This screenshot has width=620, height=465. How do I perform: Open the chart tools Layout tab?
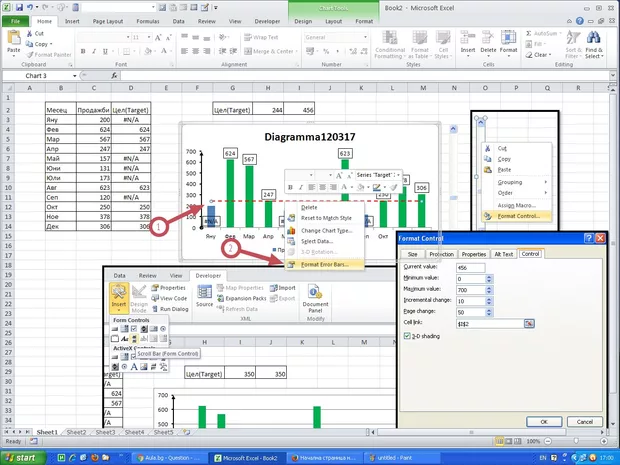333,21
